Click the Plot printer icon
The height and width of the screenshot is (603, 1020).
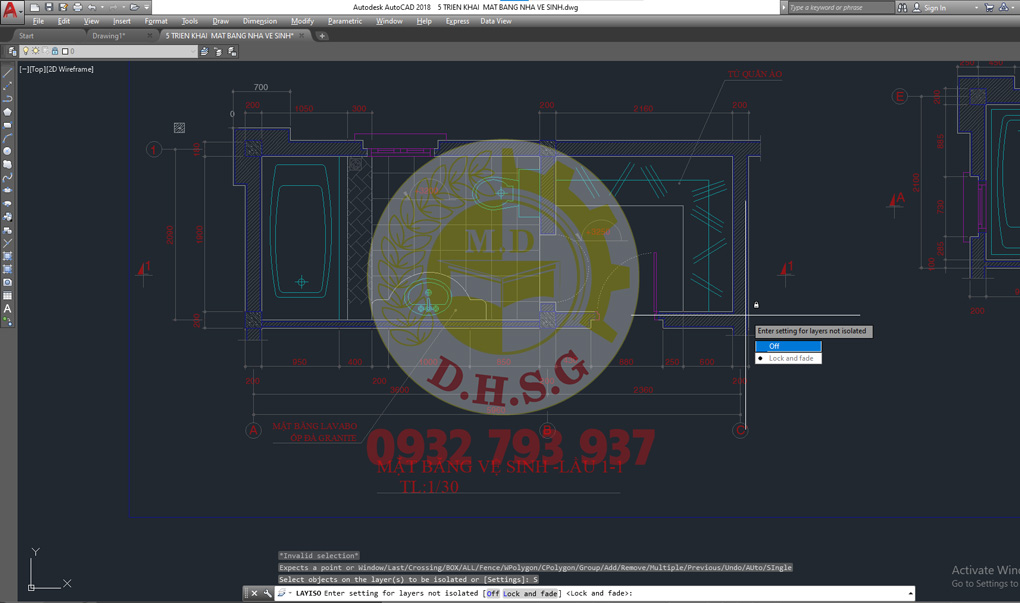tap(77, 7)
